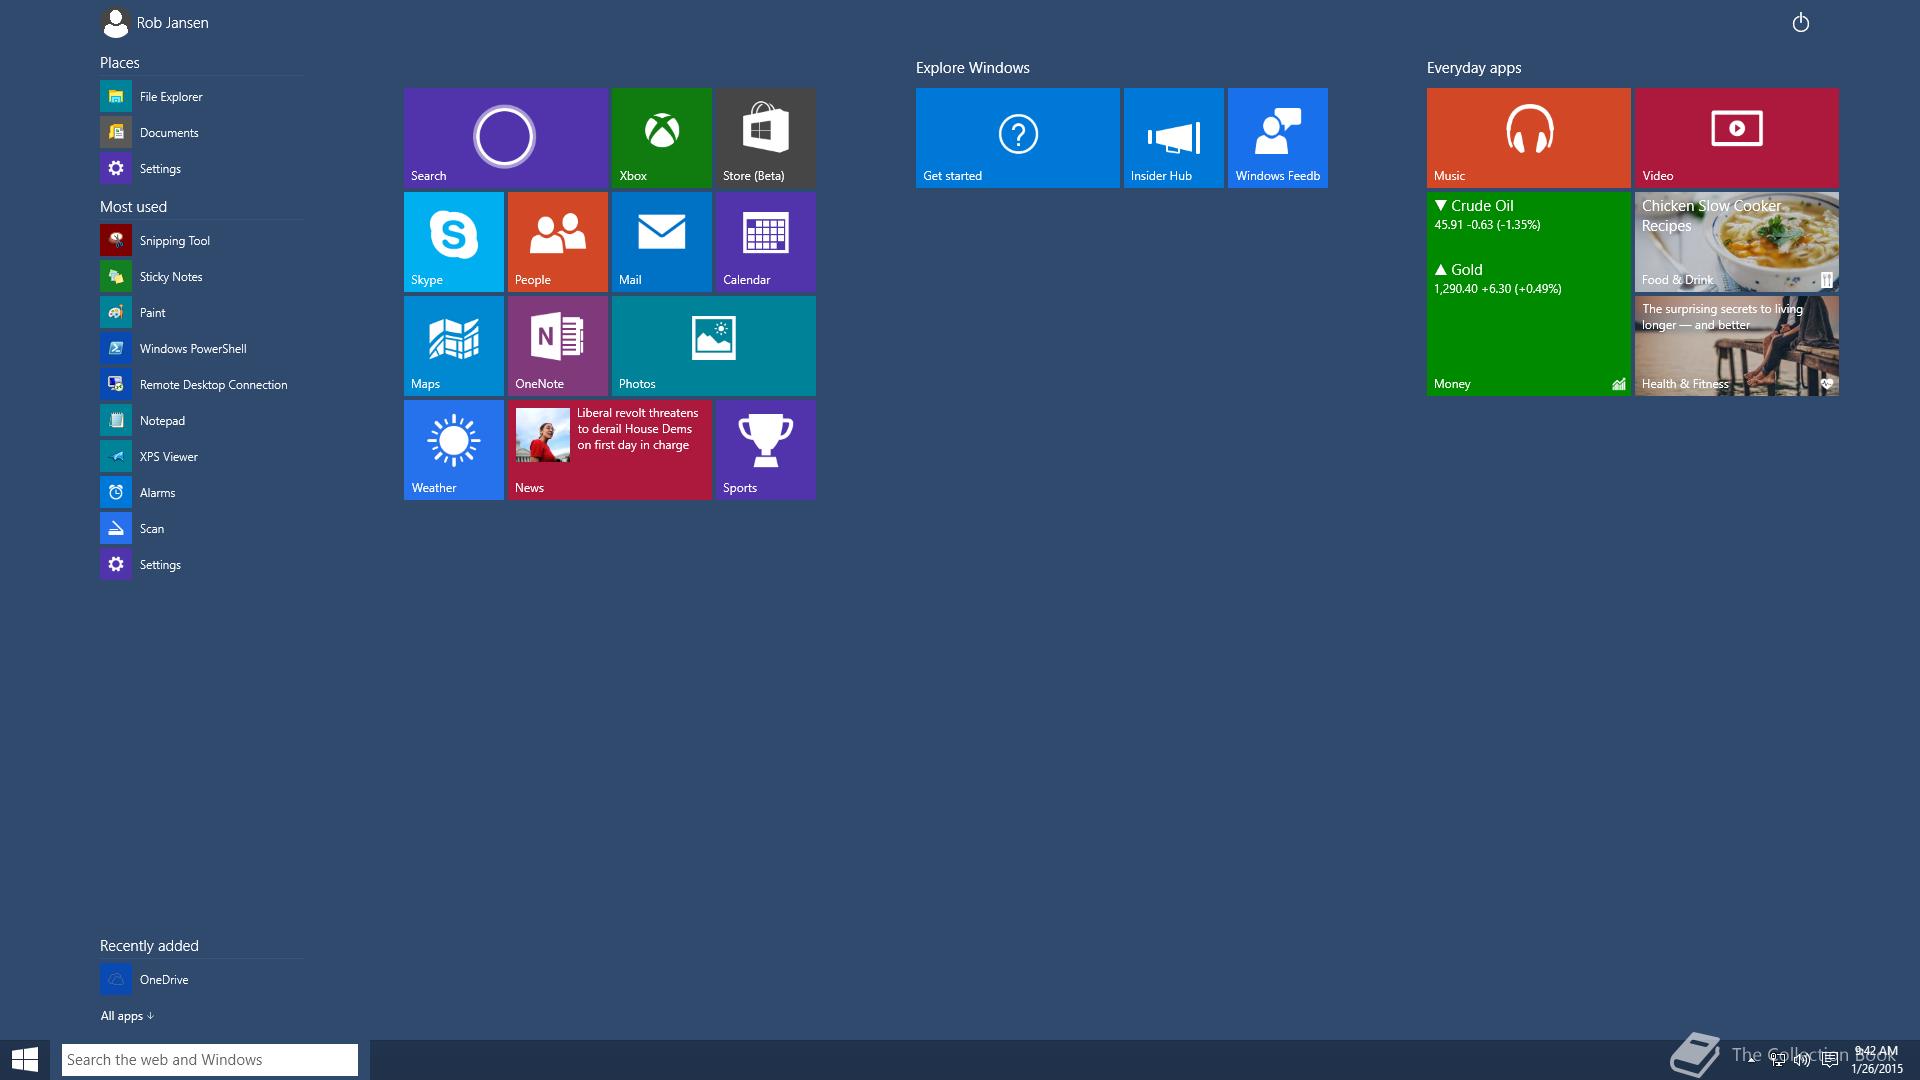Image resolution: width=1920 pixels, height=1080 pixels.
Task: Open Remote Desktop Connection
Action: [201, 384]
